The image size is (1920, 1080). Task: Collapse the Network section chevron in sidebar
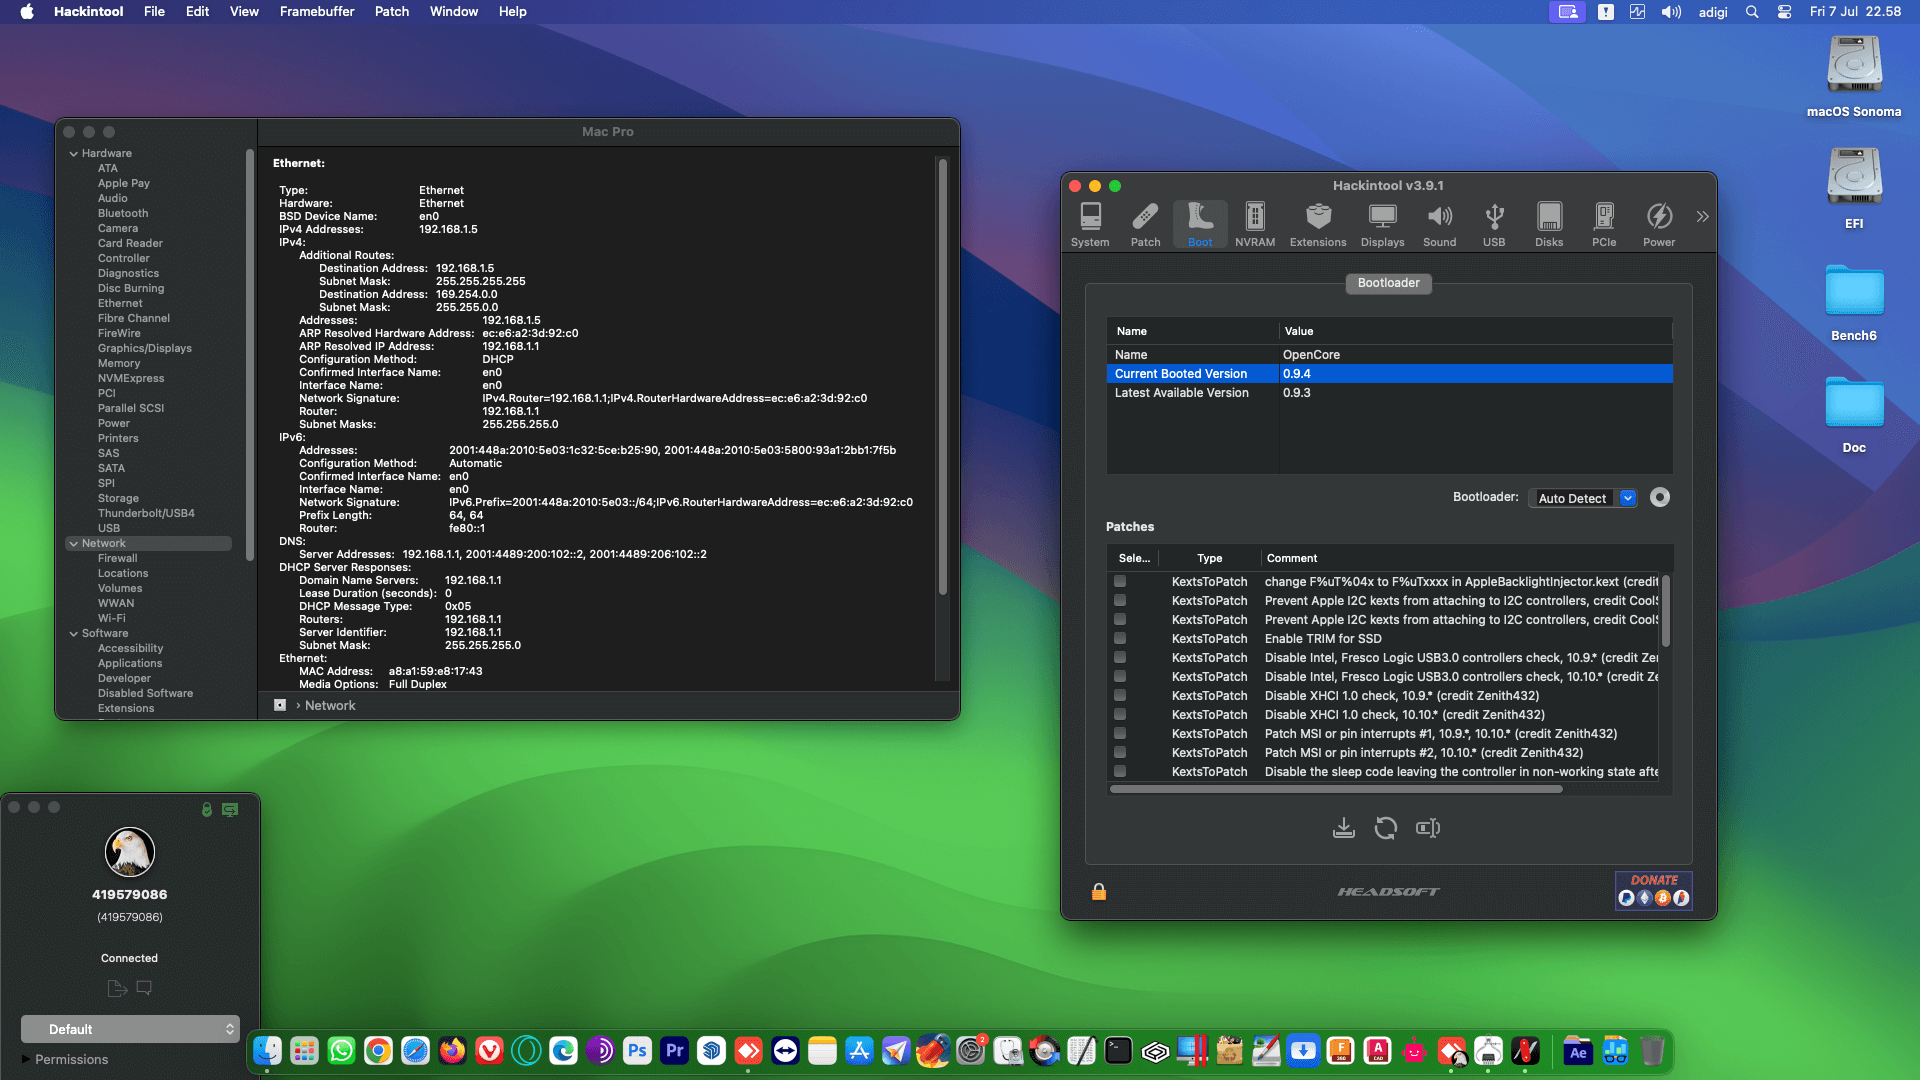74,543
